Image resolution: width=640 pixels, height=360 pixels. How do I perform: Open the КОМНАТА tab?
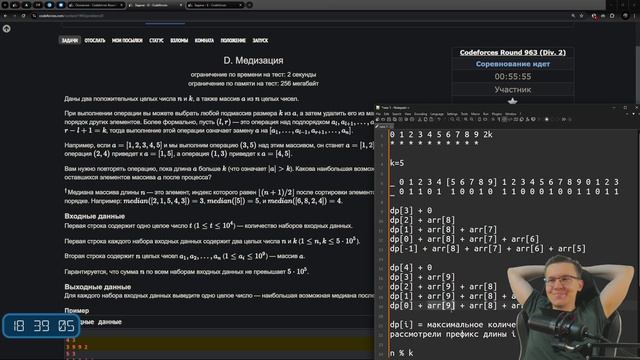[x=204, y=40]
